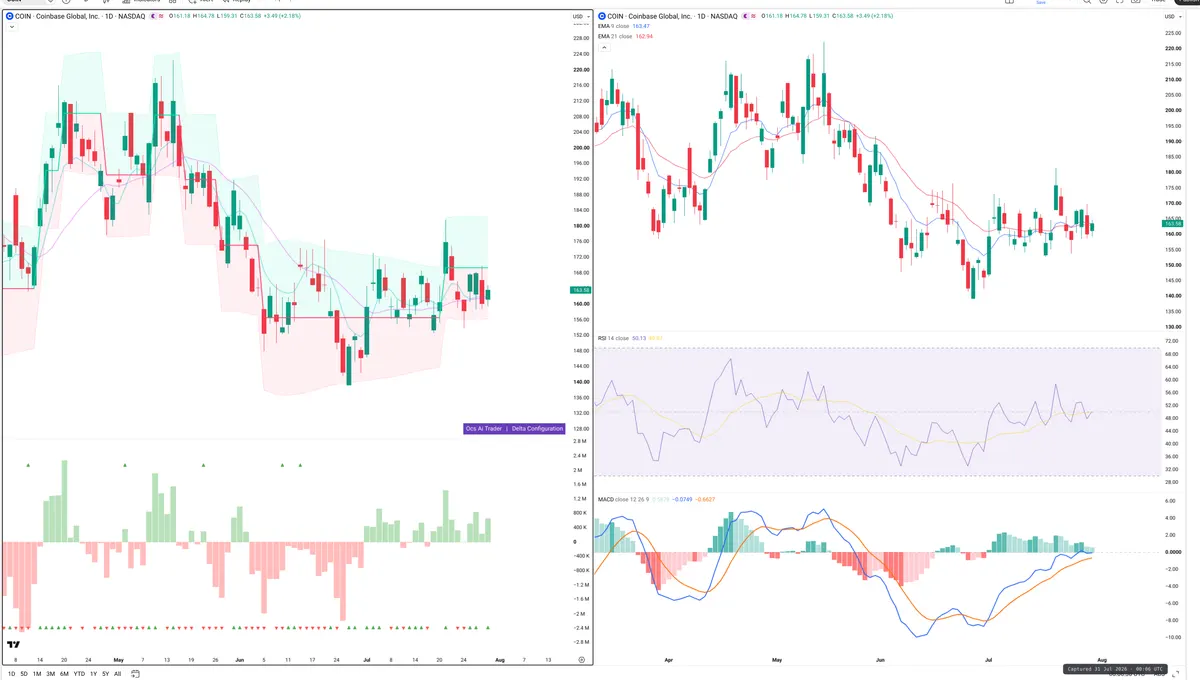Image resolution: width=1200 pixels, height=680 pixels.
Task: Click the Delta Configuration label
Action: [x=536, y=428]
